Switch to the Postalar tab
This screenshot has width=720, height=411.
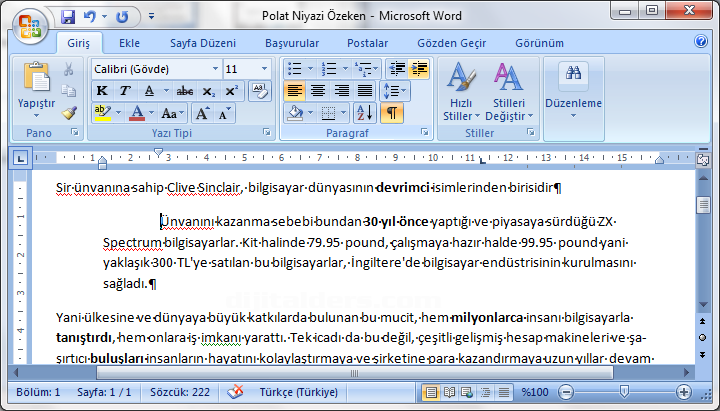pyautogui.click(x=367, y=43)
